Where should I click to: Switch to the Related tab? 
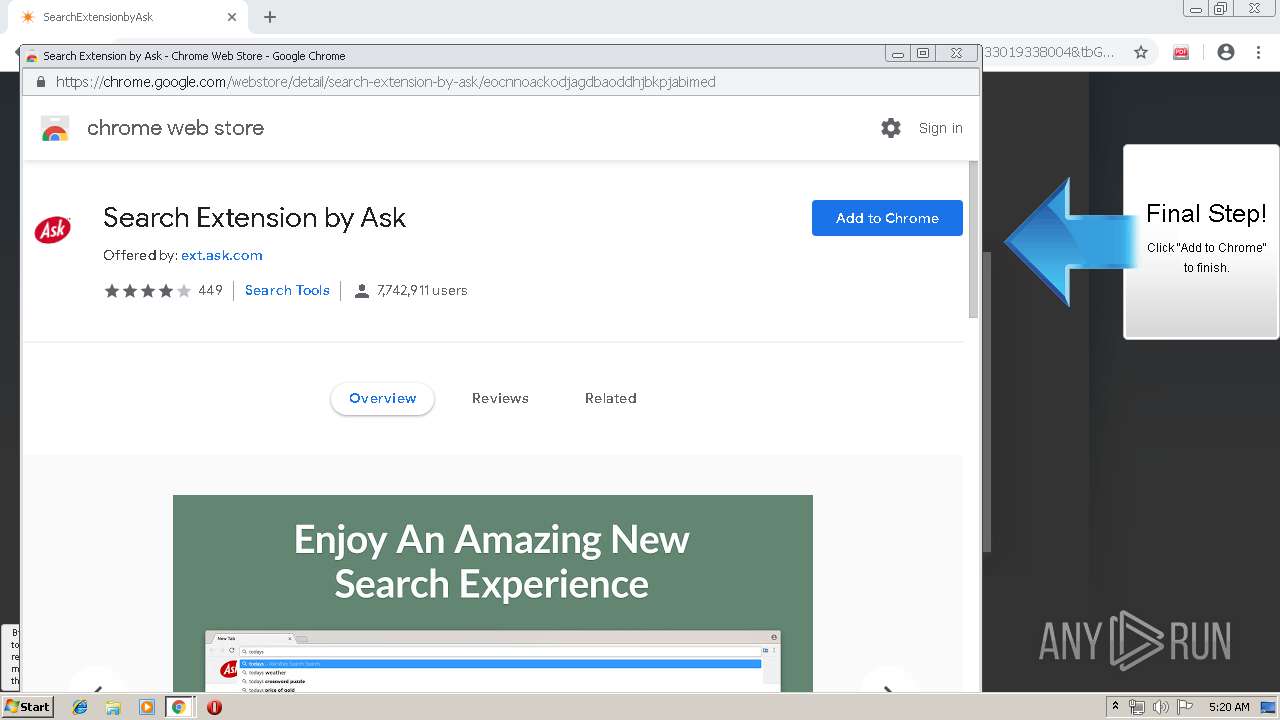(x=611, y=398)
